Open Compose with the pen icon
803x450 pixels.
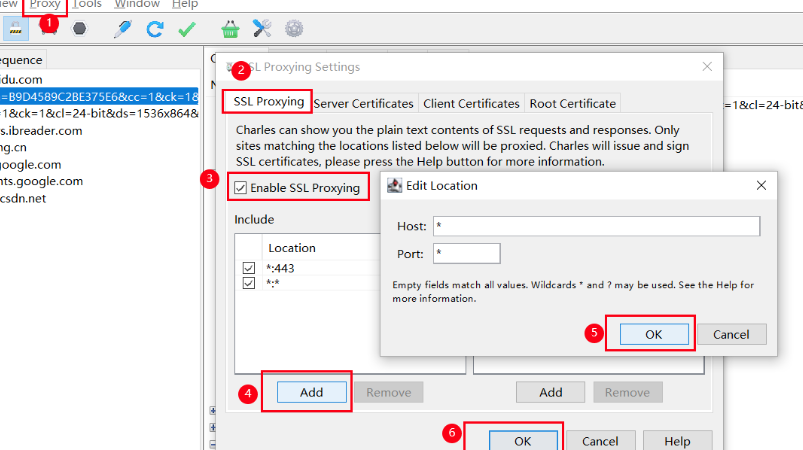click(x=122, y=29)
